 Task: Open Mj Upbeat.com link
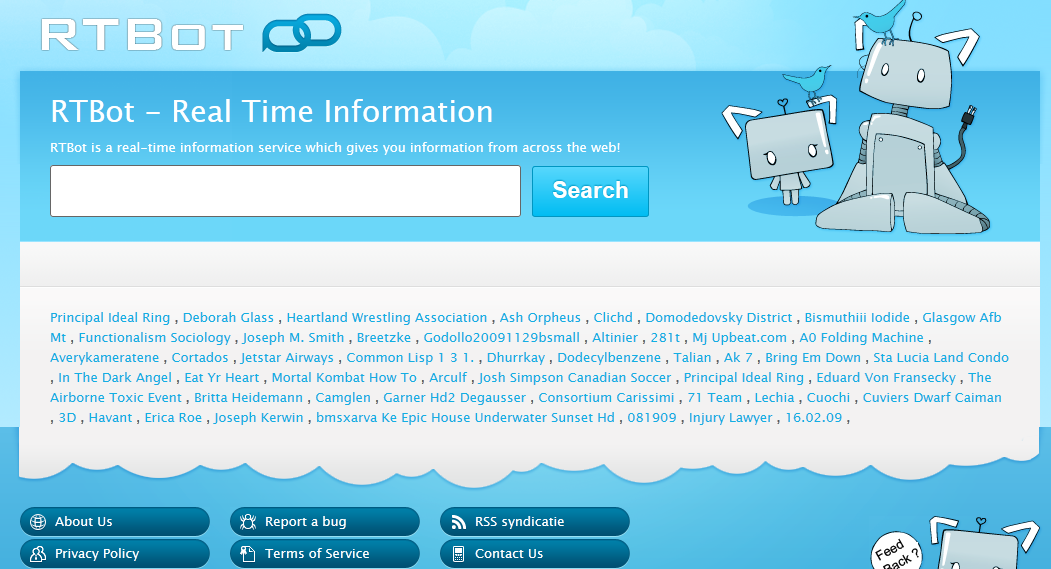point(739,338)
